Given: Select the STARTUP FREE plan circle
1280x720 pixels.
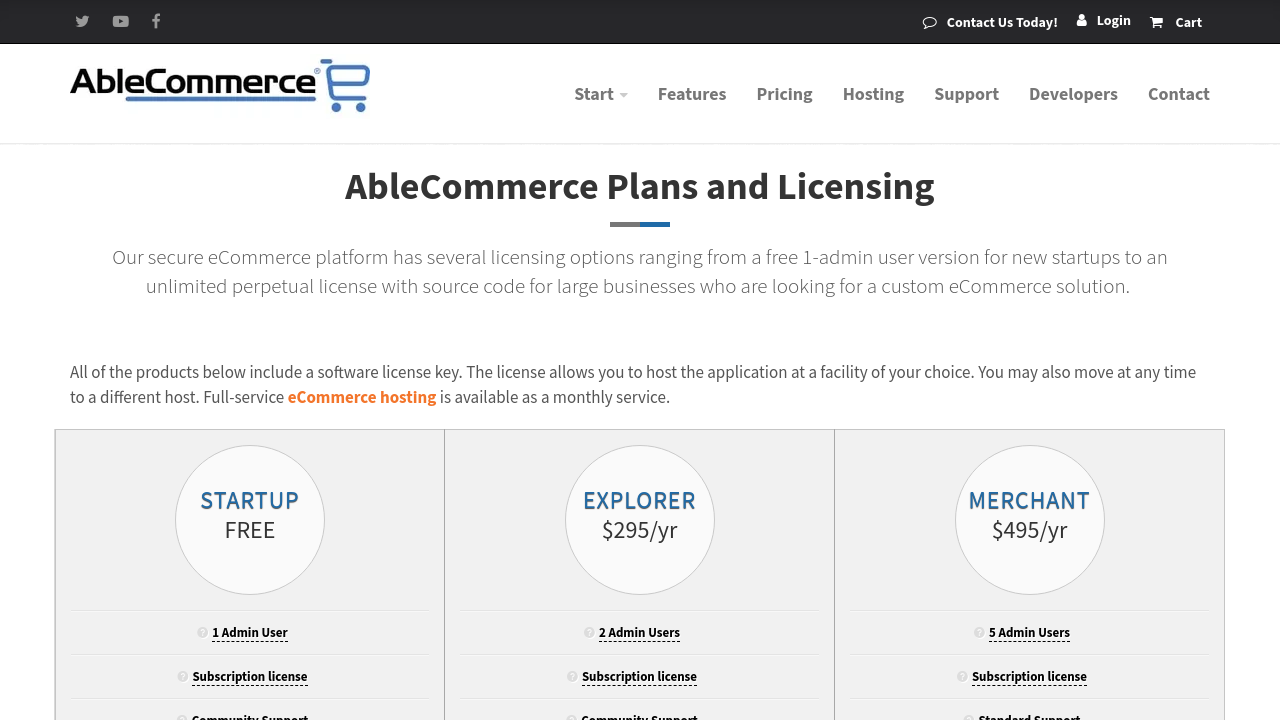Looking at the screenshot, I should click(250, 520).
